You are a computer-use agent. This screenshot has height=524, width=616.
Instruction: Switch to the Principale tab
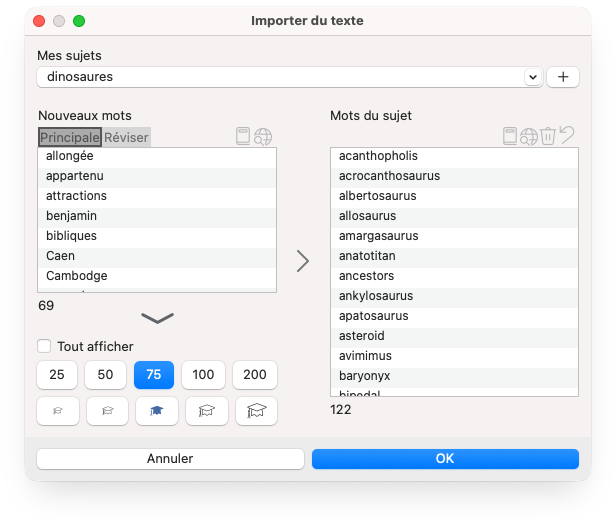pos(70,137)
